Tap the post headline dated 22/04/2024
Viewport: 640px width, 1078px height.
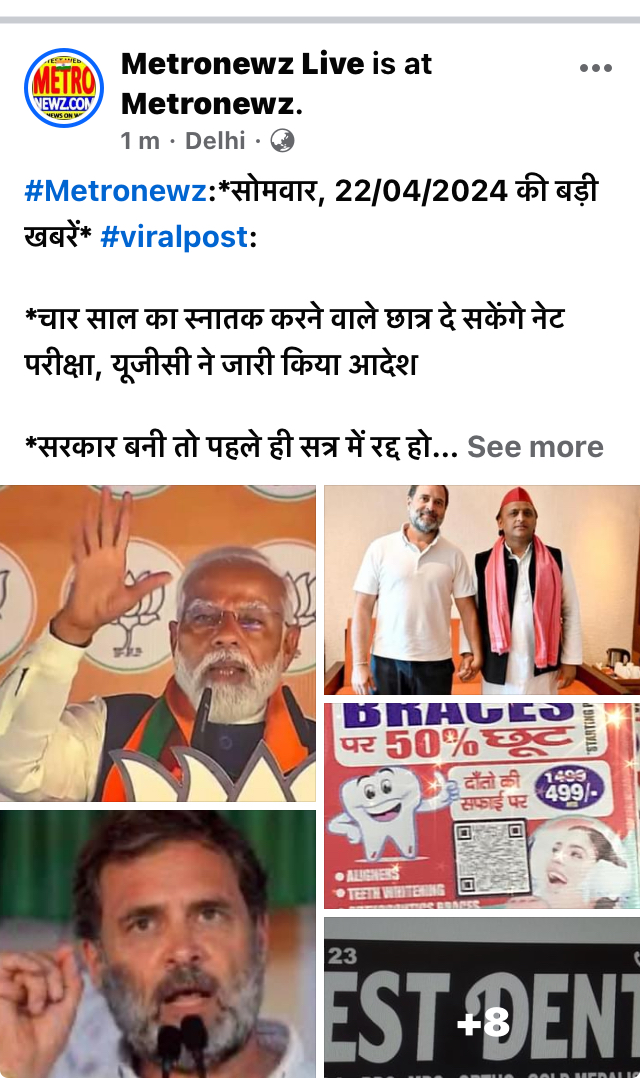[x=311, y=214]
